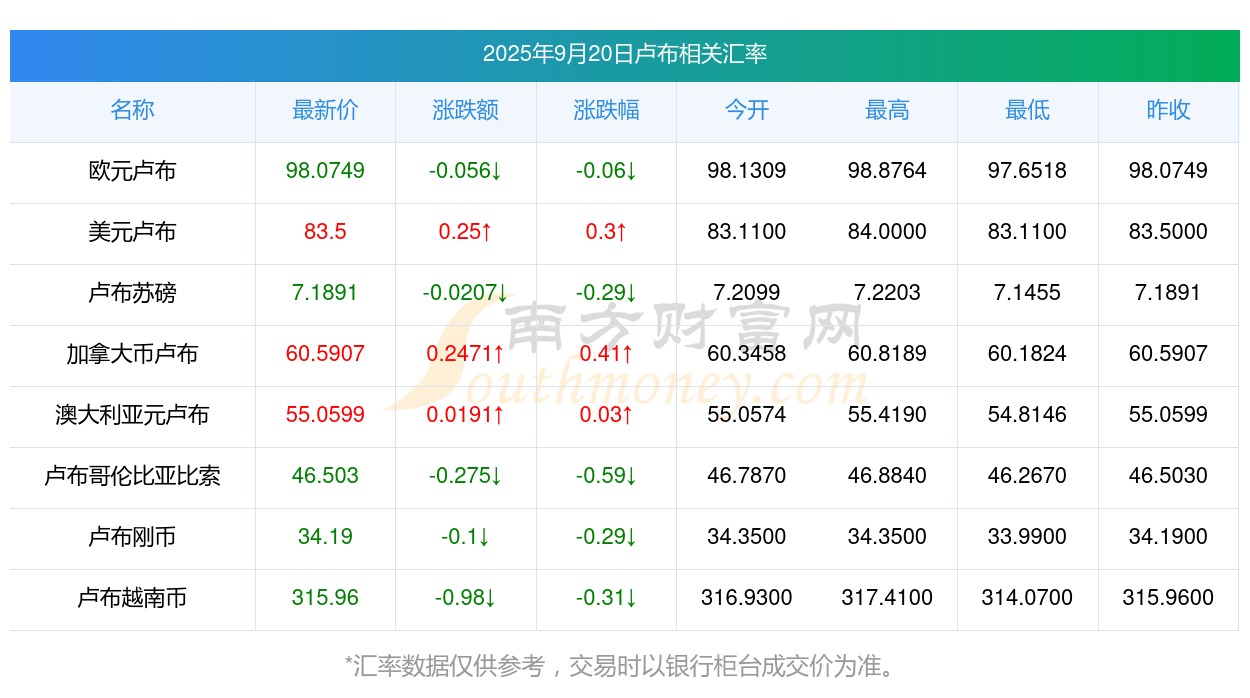Screen dimensions: 1250x698
Task: Click the 卢布苏磅 row name
Action: (x=132, y=293)
